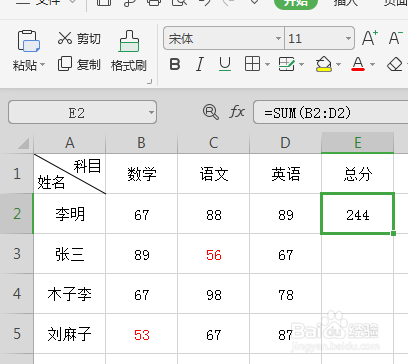Viewport: 408px width, 364px height.
Task: Increase font size with A+ icon
Action: 370,38
